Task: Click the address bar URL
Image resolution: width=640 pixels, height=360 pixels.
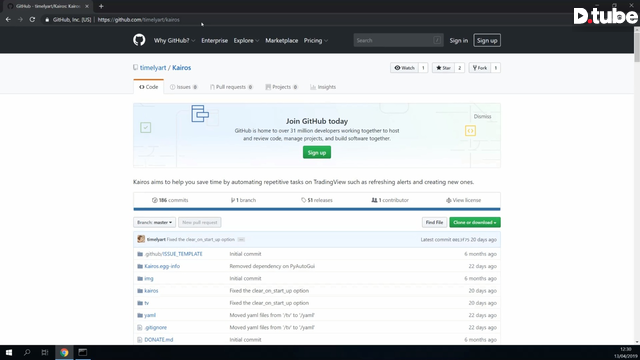Action: (x=138, y=20)
